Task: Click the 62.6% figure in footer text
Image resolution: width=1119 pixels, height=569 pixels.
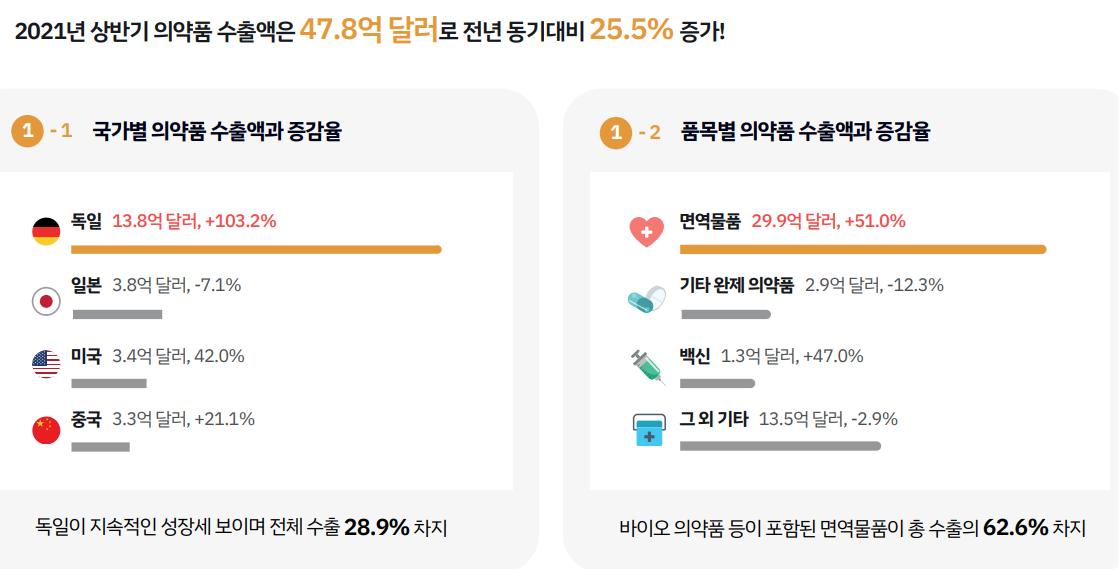Action: (x=1016, y=528)
